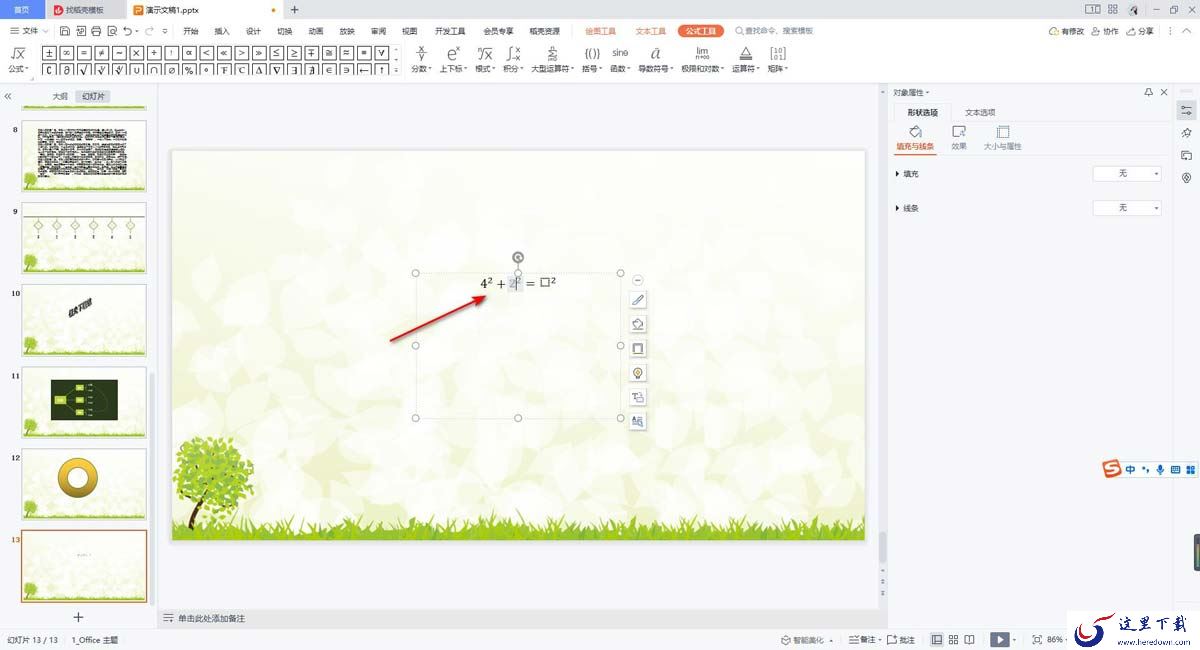The image size is (1200, 650).
Task: Select slide 12 thumbnail with gold ring
Action: 84,483
